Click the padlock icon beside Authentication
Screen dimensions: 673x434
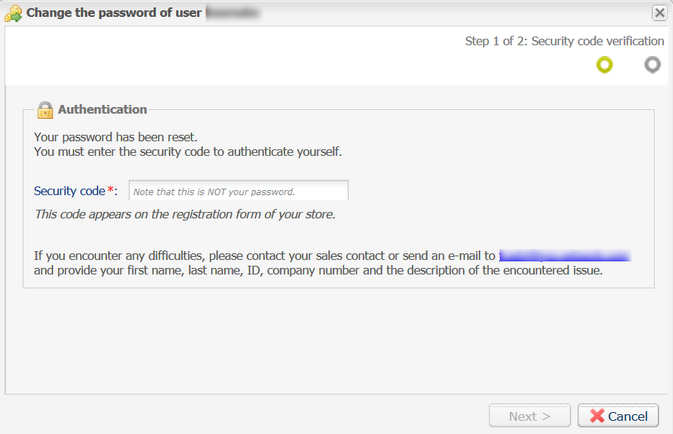[x=45, y=110]
